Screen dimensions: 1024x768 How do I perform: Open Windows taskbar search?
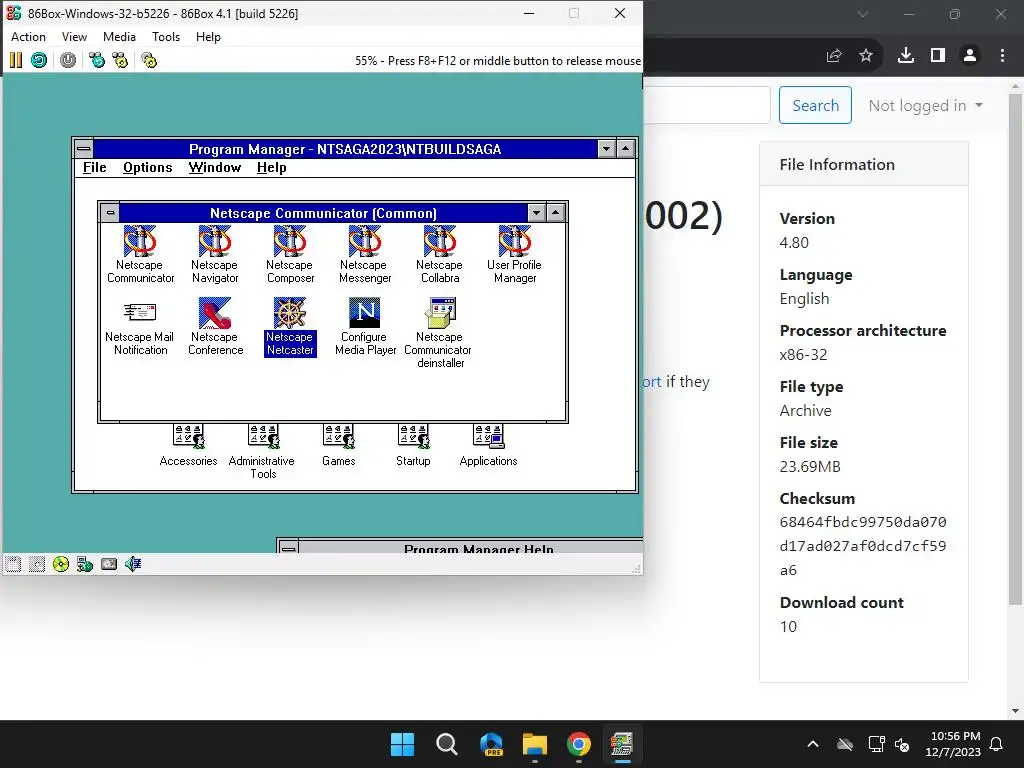447,744
